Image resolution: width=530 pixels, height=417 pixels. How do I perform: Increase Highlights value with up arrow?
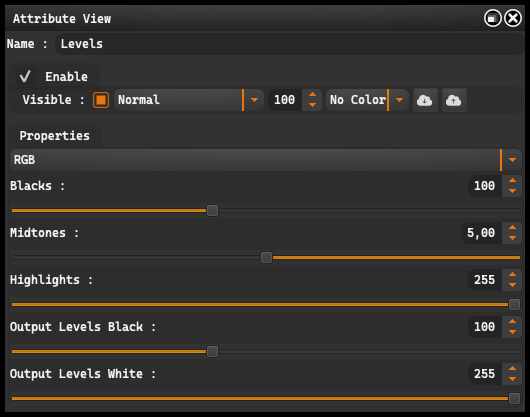point(512,275)
